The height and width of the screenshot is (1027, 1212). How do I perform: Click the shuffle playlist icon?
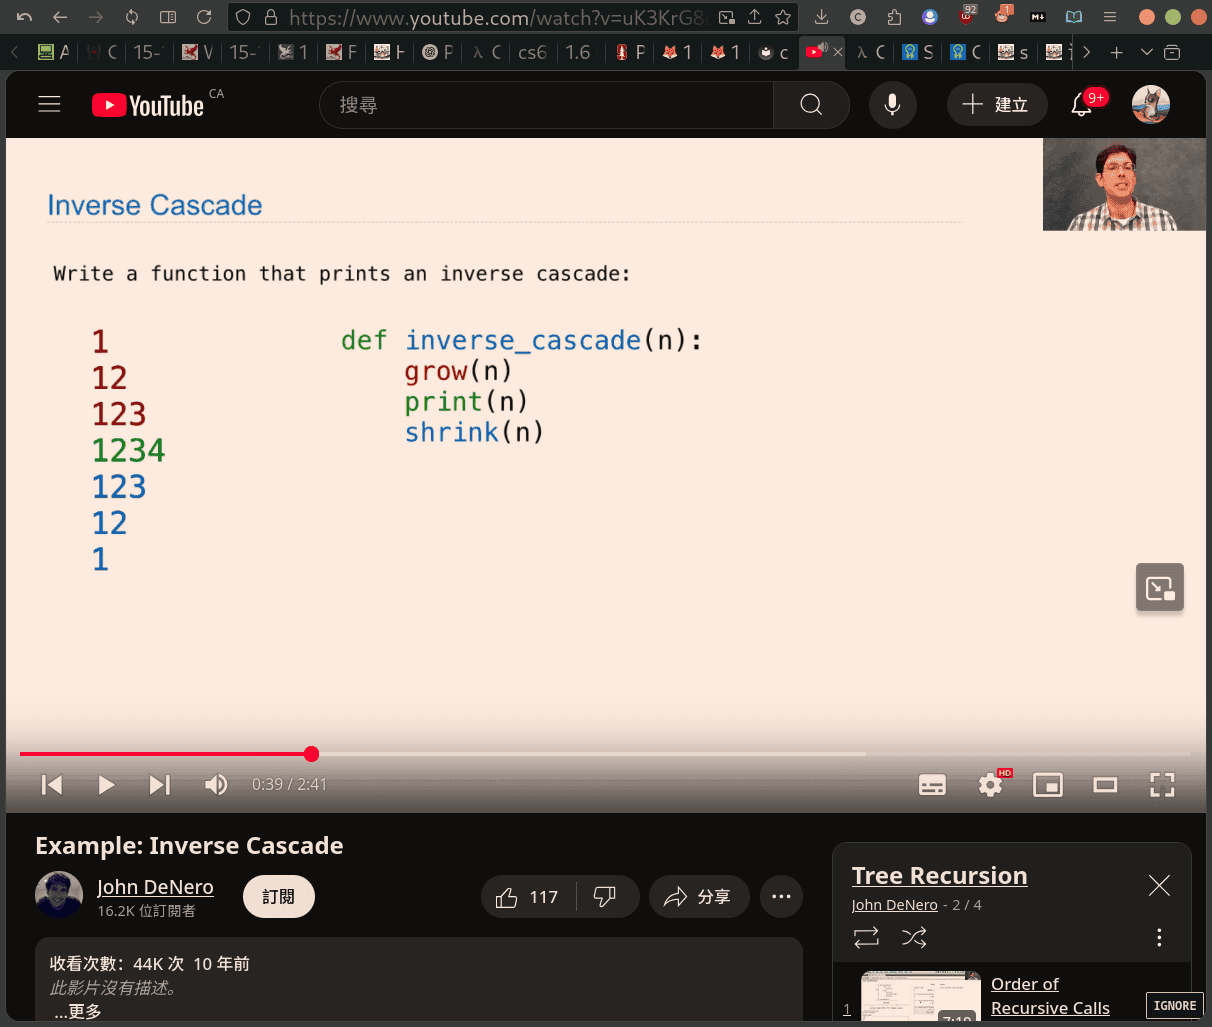click(x=914, y=937)
